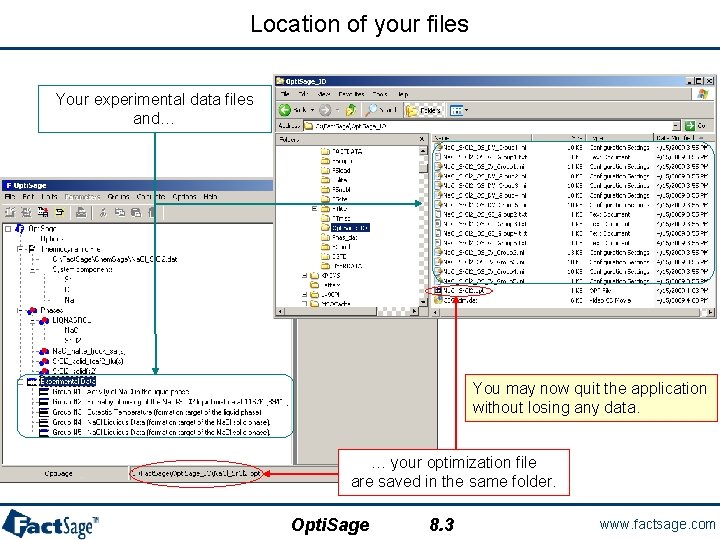Collapse the Experimental Data tree node

(x=20, y=381)
